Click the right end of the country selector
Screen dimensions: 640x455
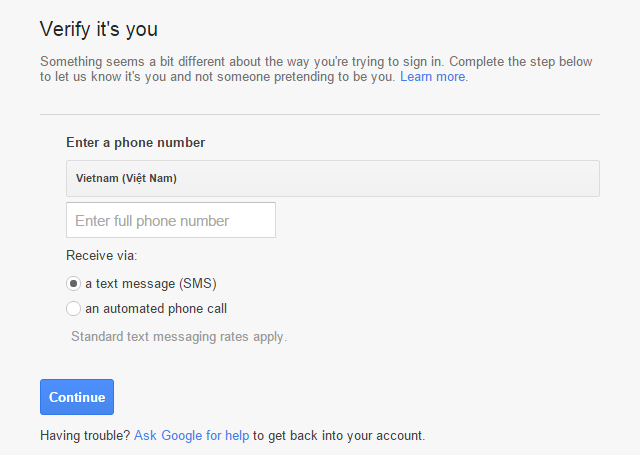click(x=585, y=179)
